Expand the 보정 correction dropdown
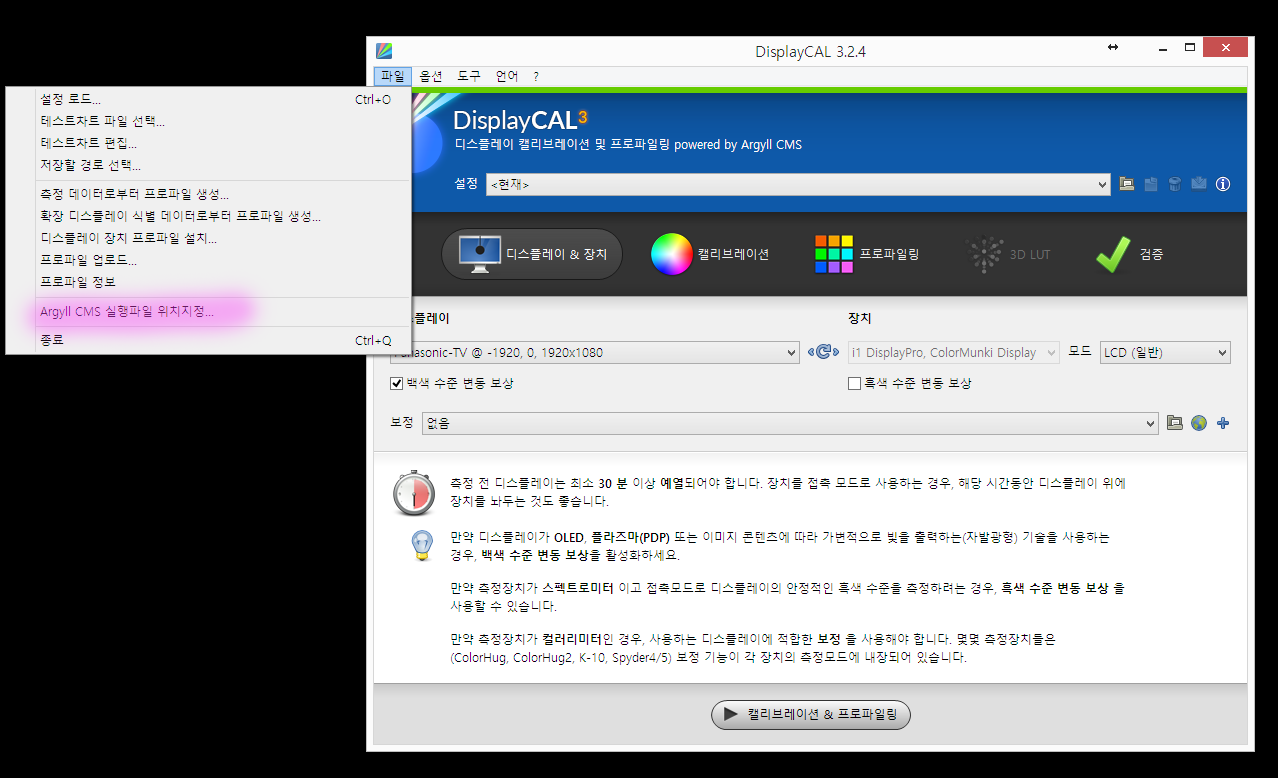This screenshot has height=778, width=1278. pos(789,423)
